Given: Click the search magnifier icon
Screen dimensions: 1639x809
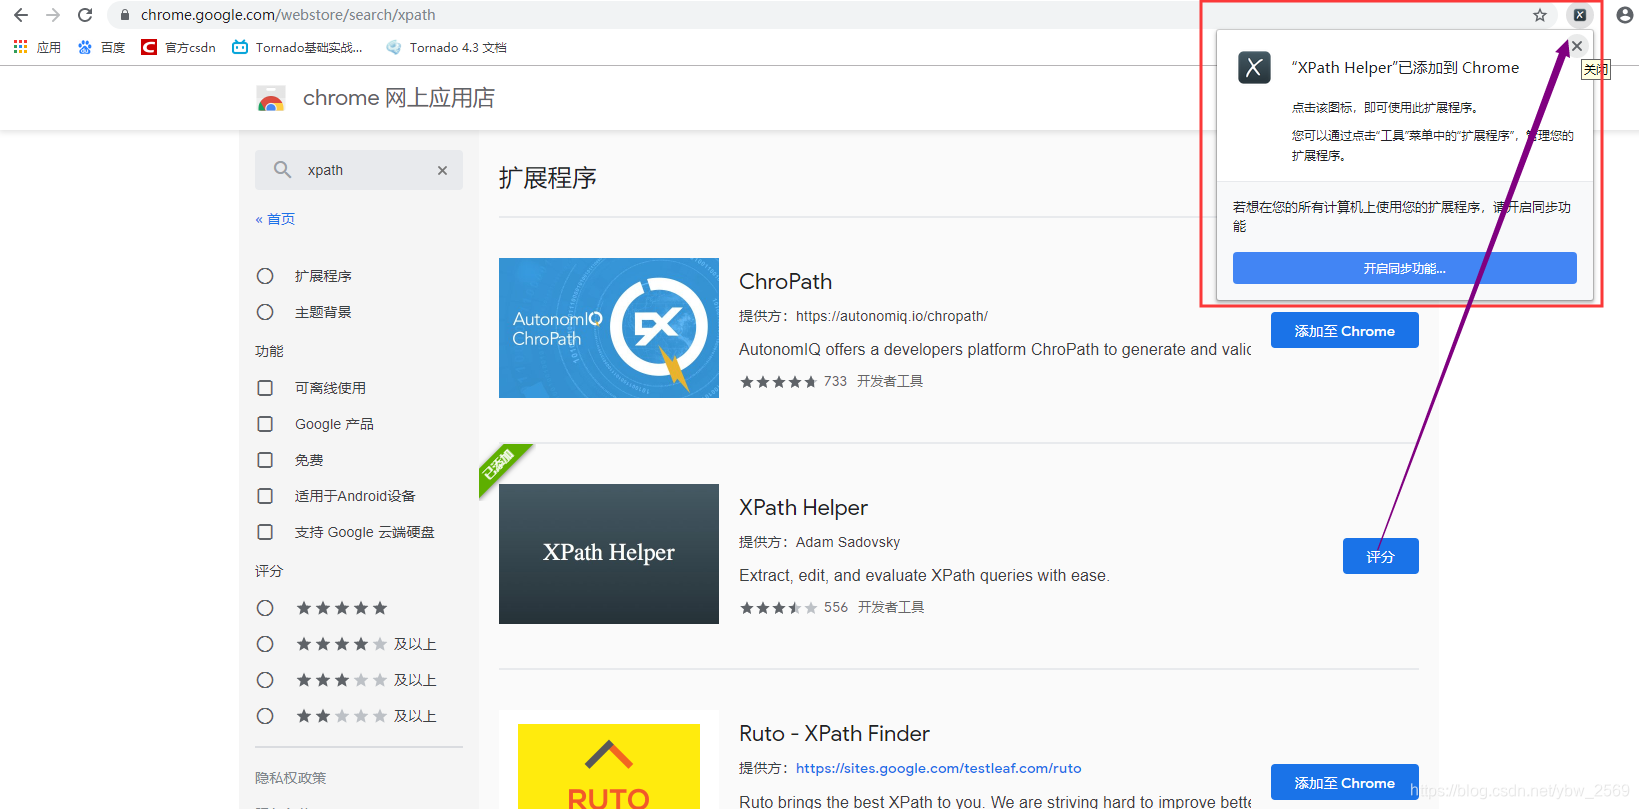Looking at the screenshot, I should pos(283,170).
